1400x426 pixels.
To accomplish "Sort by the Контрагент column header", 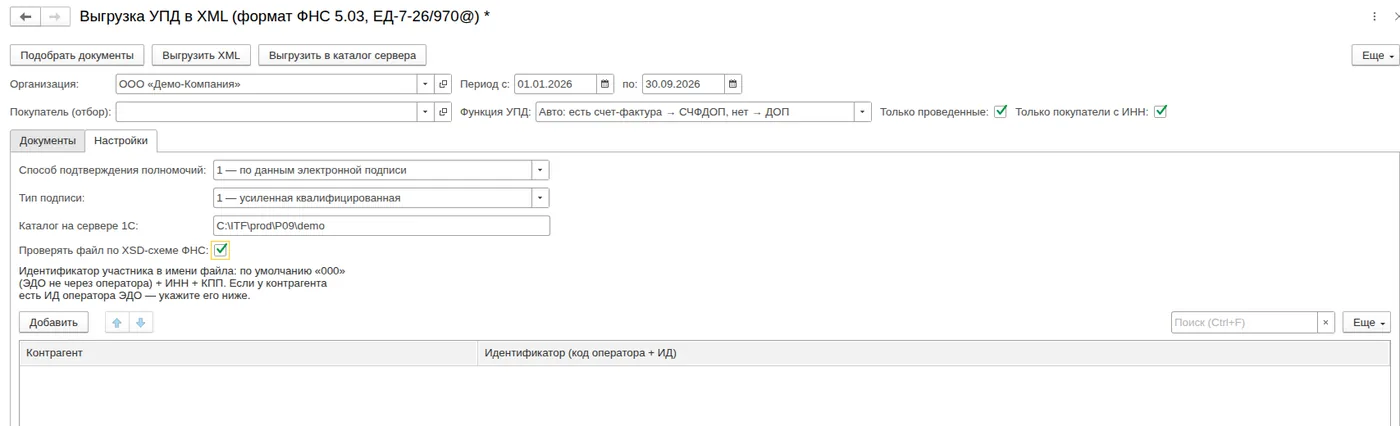I will [x=249, y=353].
